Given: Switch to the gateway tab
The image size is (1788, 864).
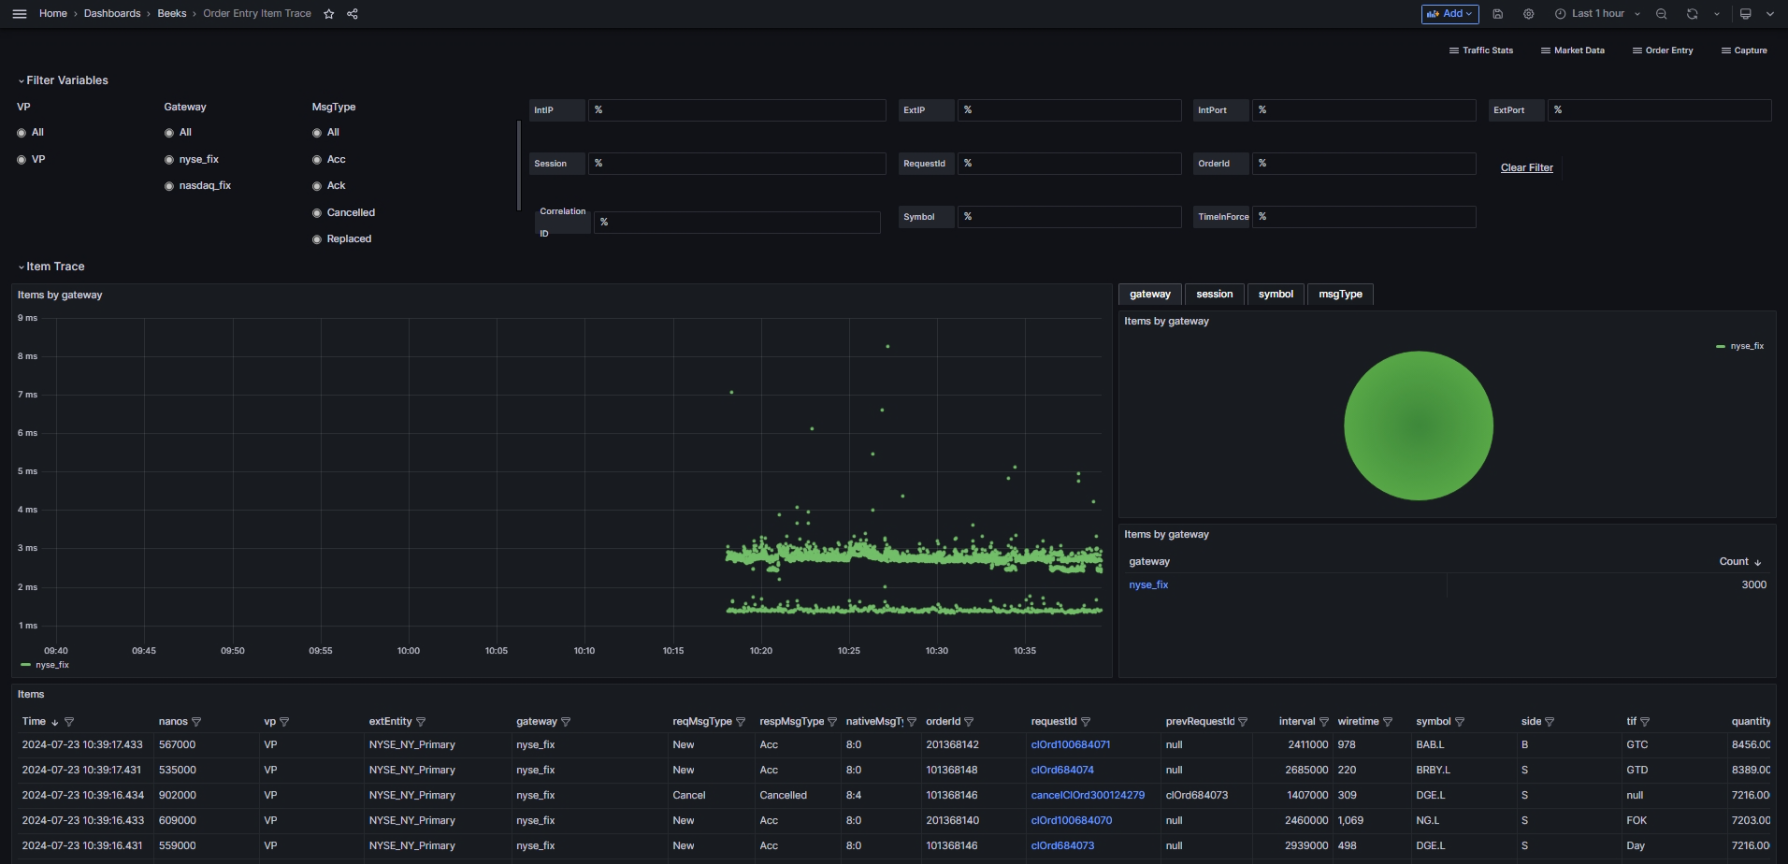Looking at the screenshot, I should (x=1150, y=295).
